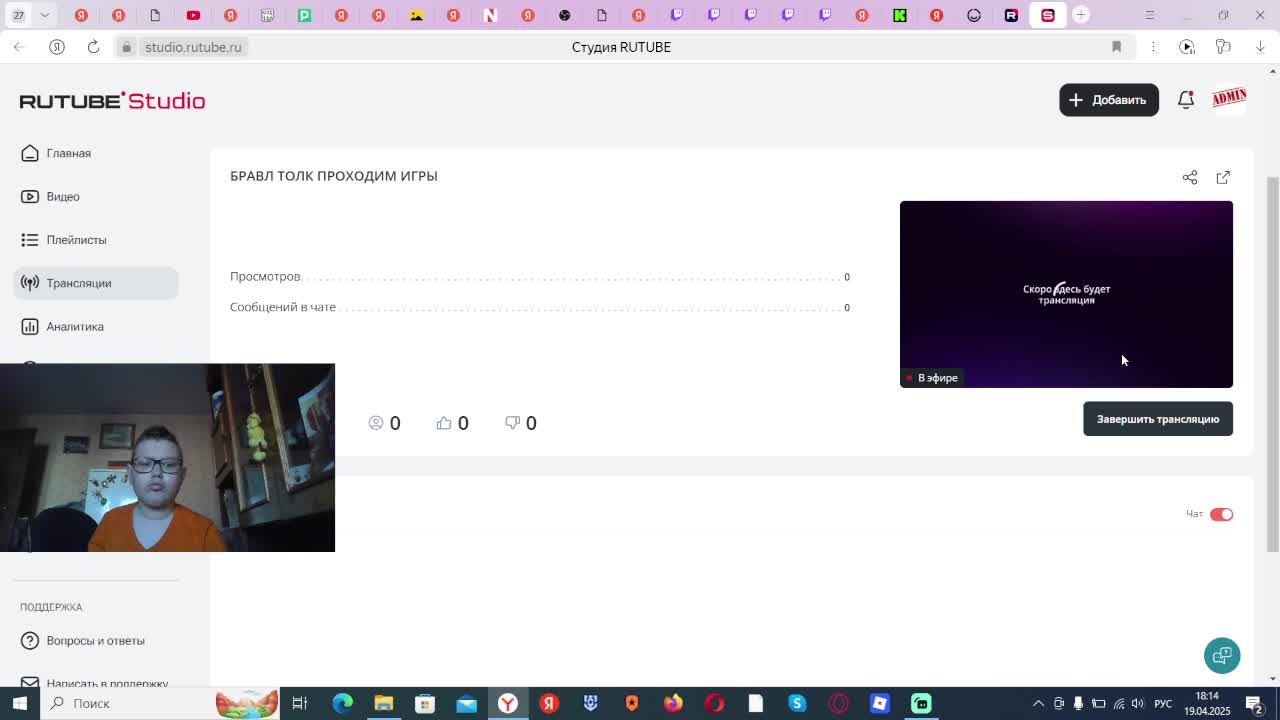The height and width of the screenshot is (720, 1280).
Task: Toggle the Чат switch off
Action: pyautogui.click(x=1221, y=514)
